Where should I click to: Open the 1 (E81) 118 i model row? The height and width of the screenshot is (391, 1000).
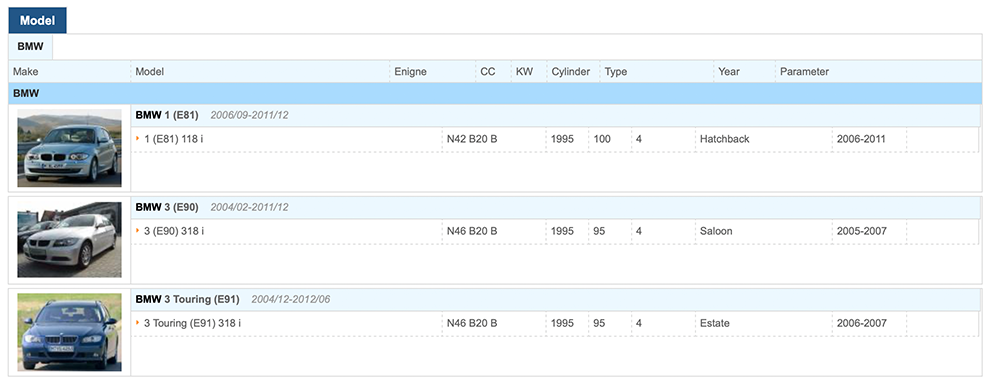tap(555, 139)
